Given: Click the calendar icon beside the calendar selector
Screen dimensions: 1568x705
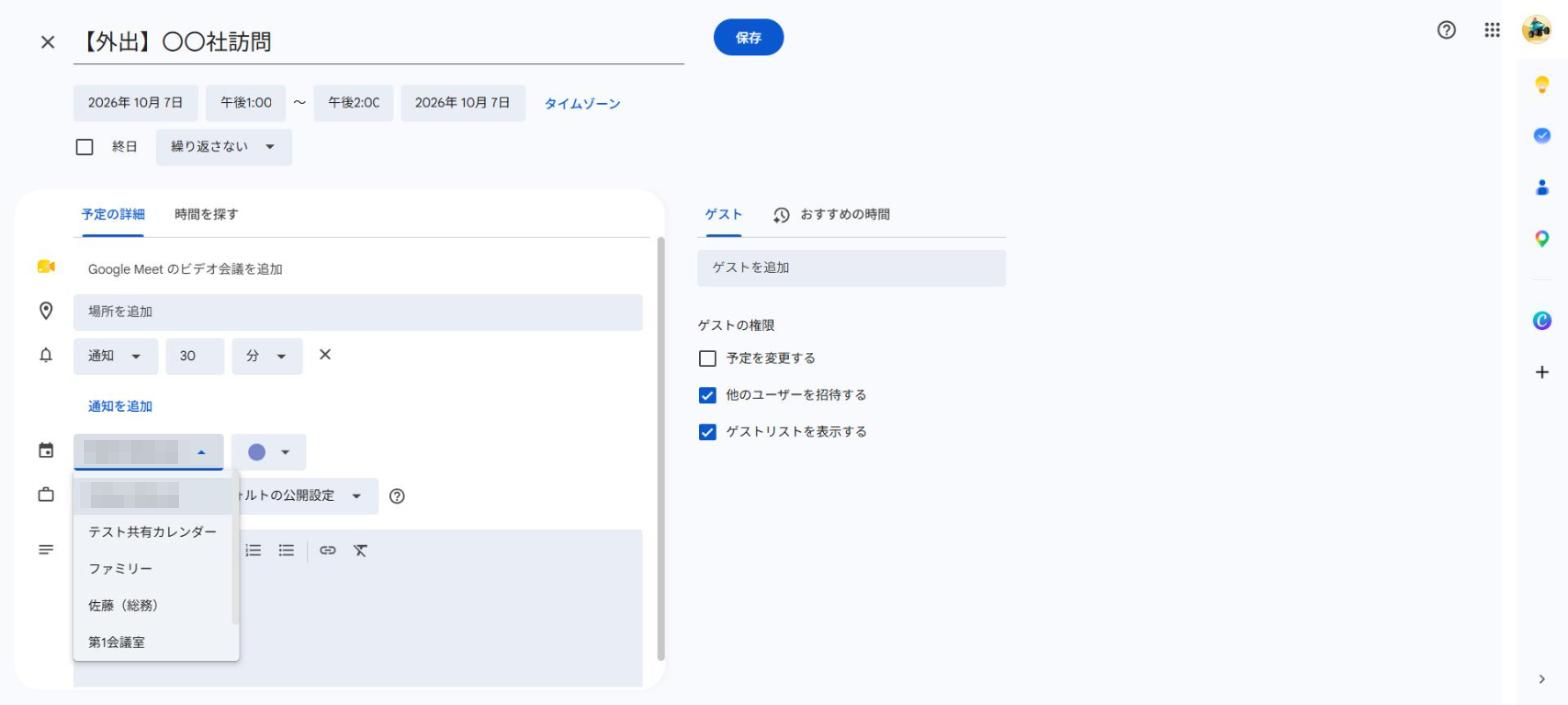Looking at the screenshot, I should coord(46,451).
